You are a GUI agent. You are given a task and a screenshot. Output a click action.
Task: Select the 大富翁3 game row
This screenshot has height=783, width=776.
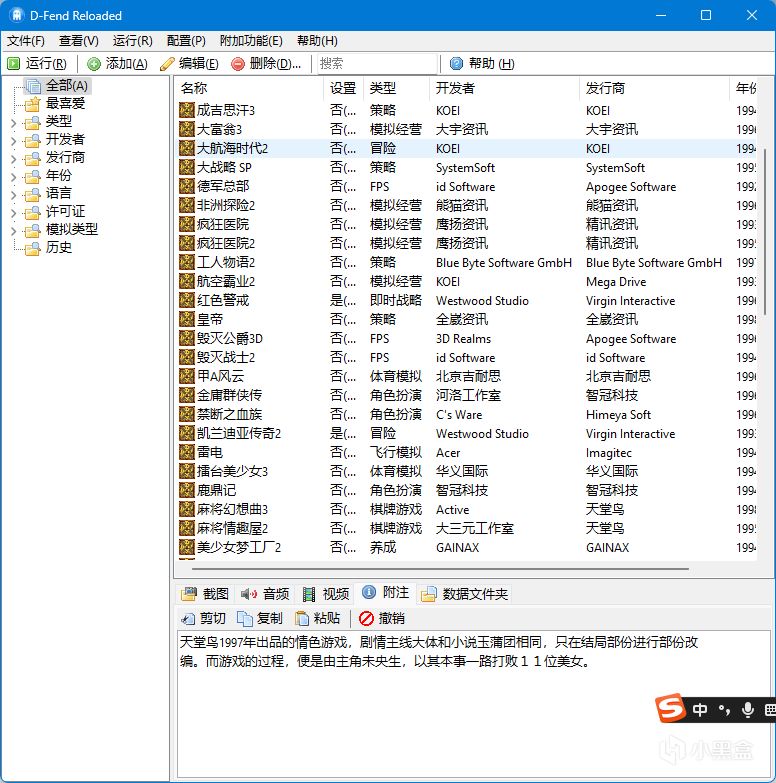click(467, 129)
